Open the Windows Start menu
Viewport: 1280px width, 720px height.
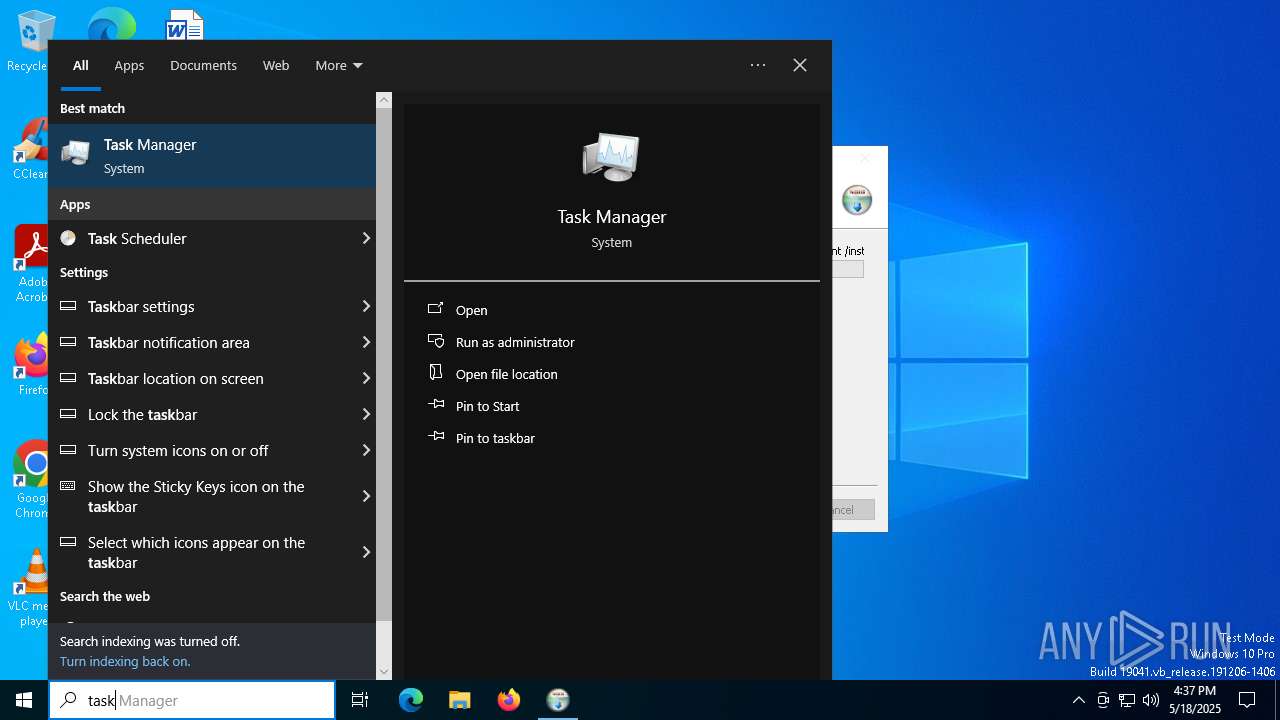click(24, 700)
